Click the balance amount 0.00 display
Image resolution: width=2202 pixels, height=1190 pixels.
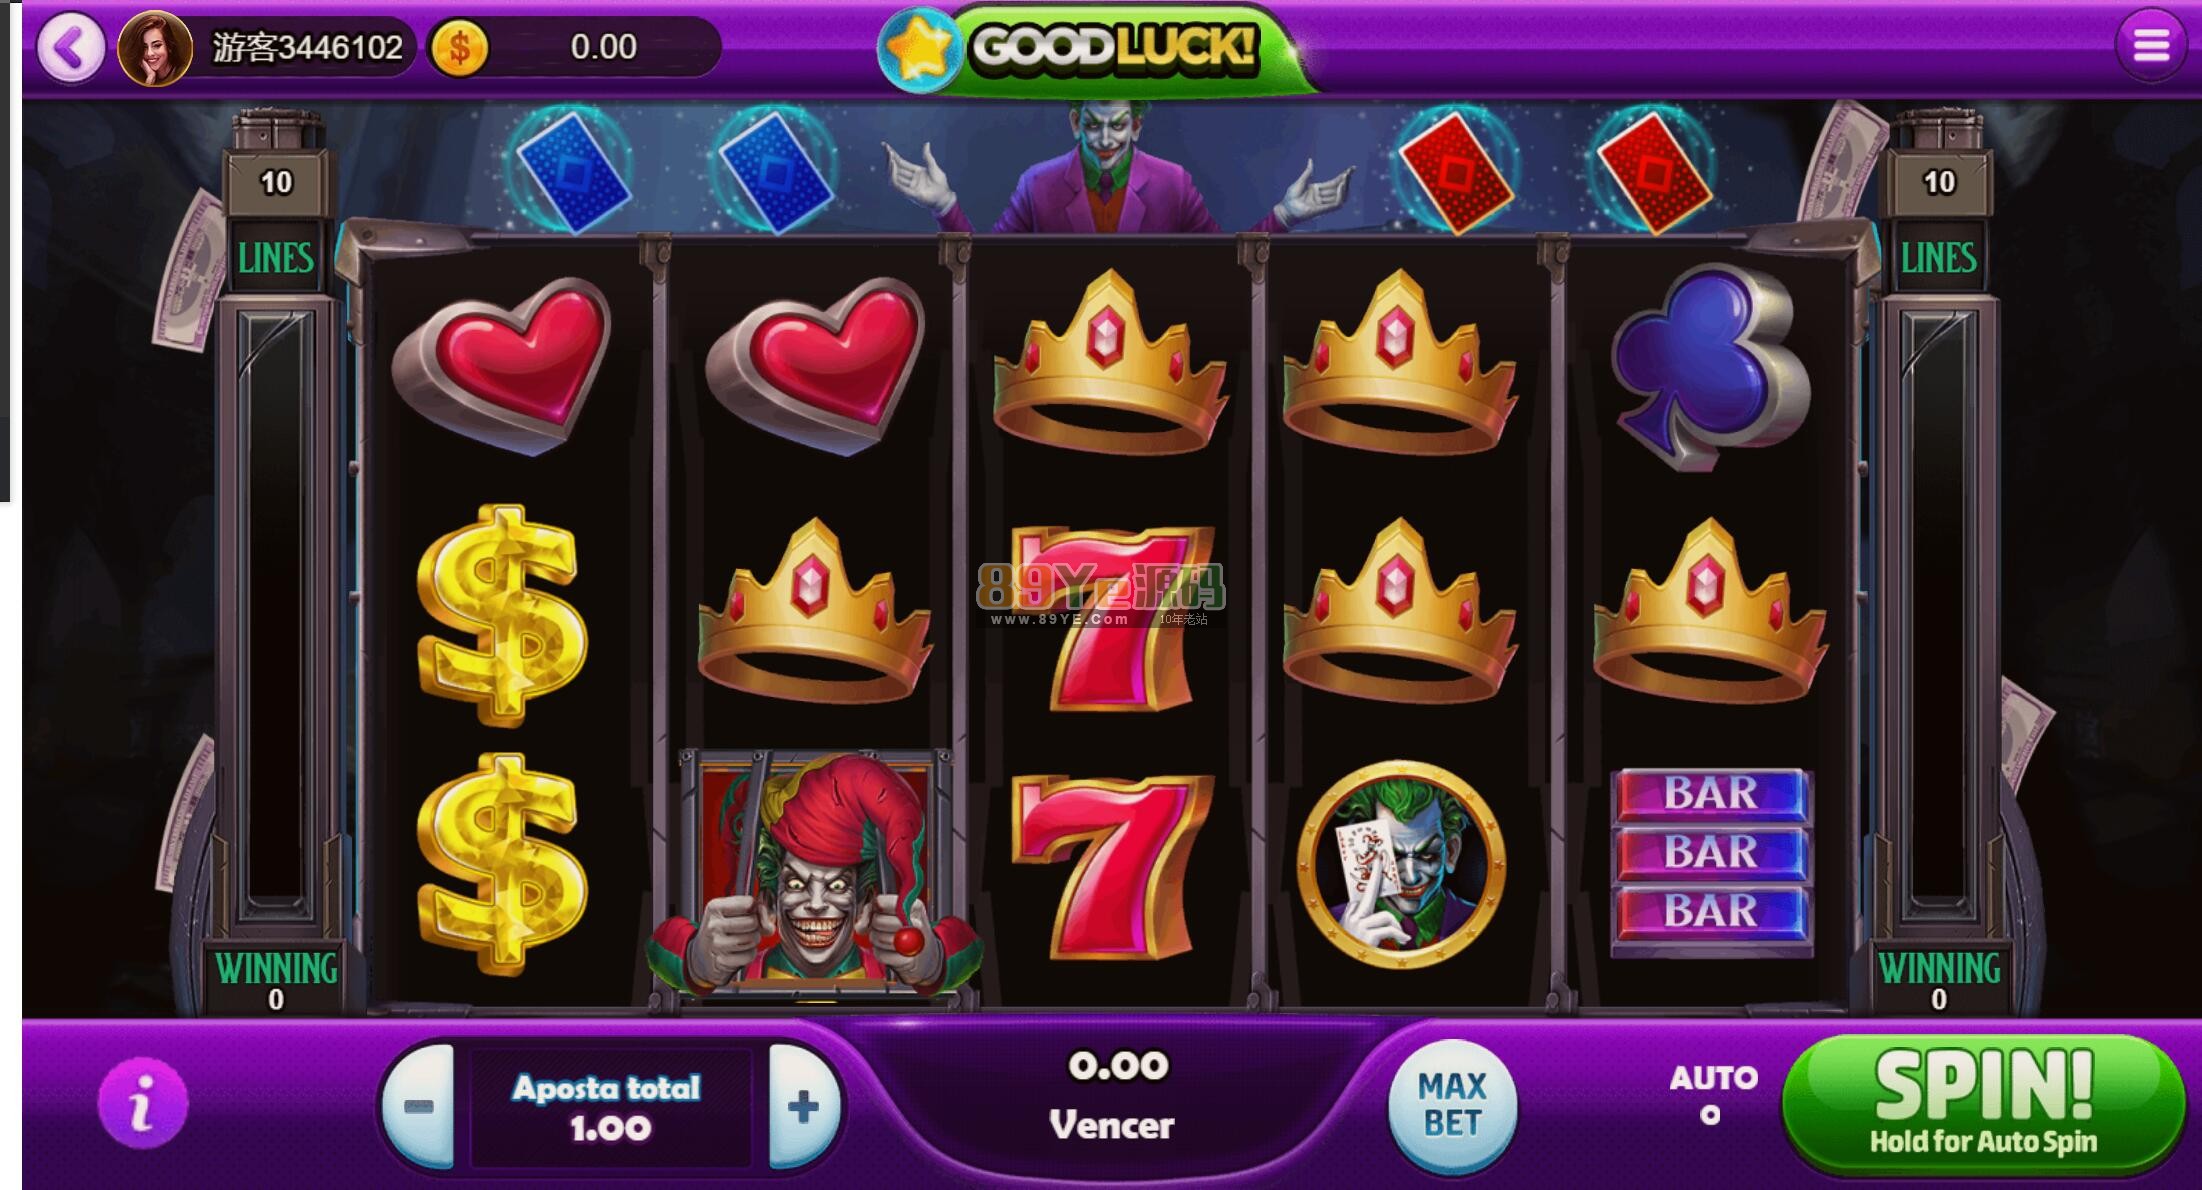[603, 47]
